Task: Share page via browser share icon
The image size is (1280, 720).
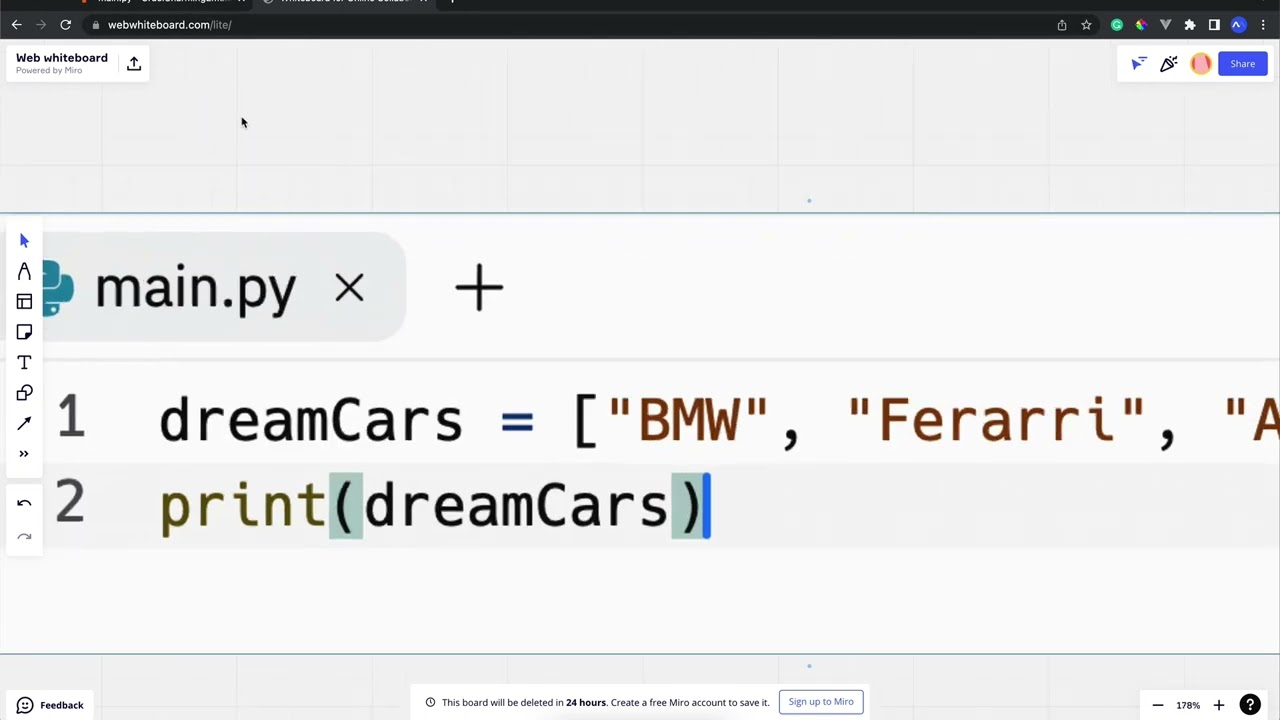Action: tap(1062, 25)
